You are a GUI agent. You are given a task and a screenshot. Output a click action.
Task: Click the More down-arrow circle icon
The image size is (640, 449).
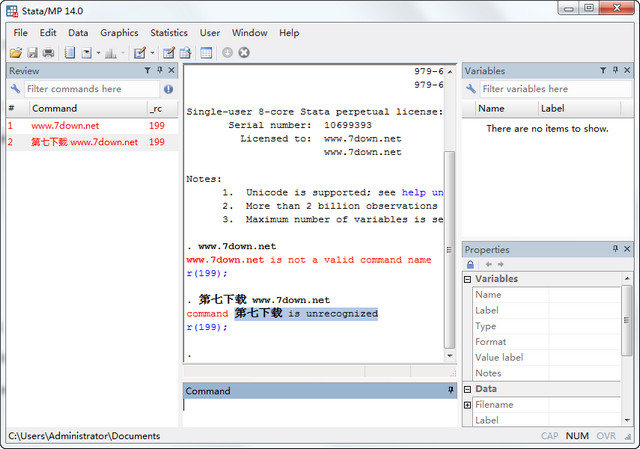(x=227, y=53)
